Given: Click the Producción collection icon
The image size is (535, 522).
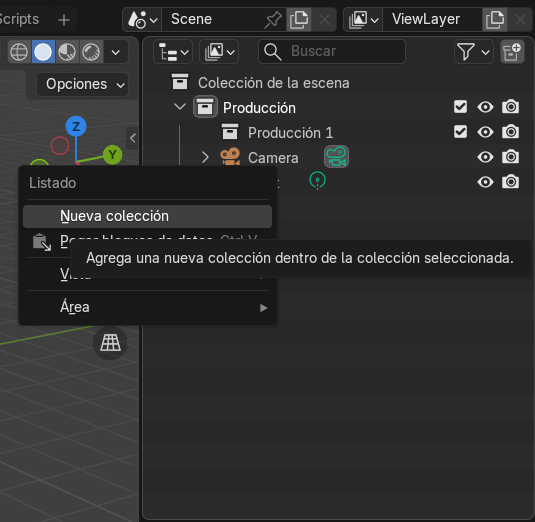Looking at the screenshot, I should [205, 107].
